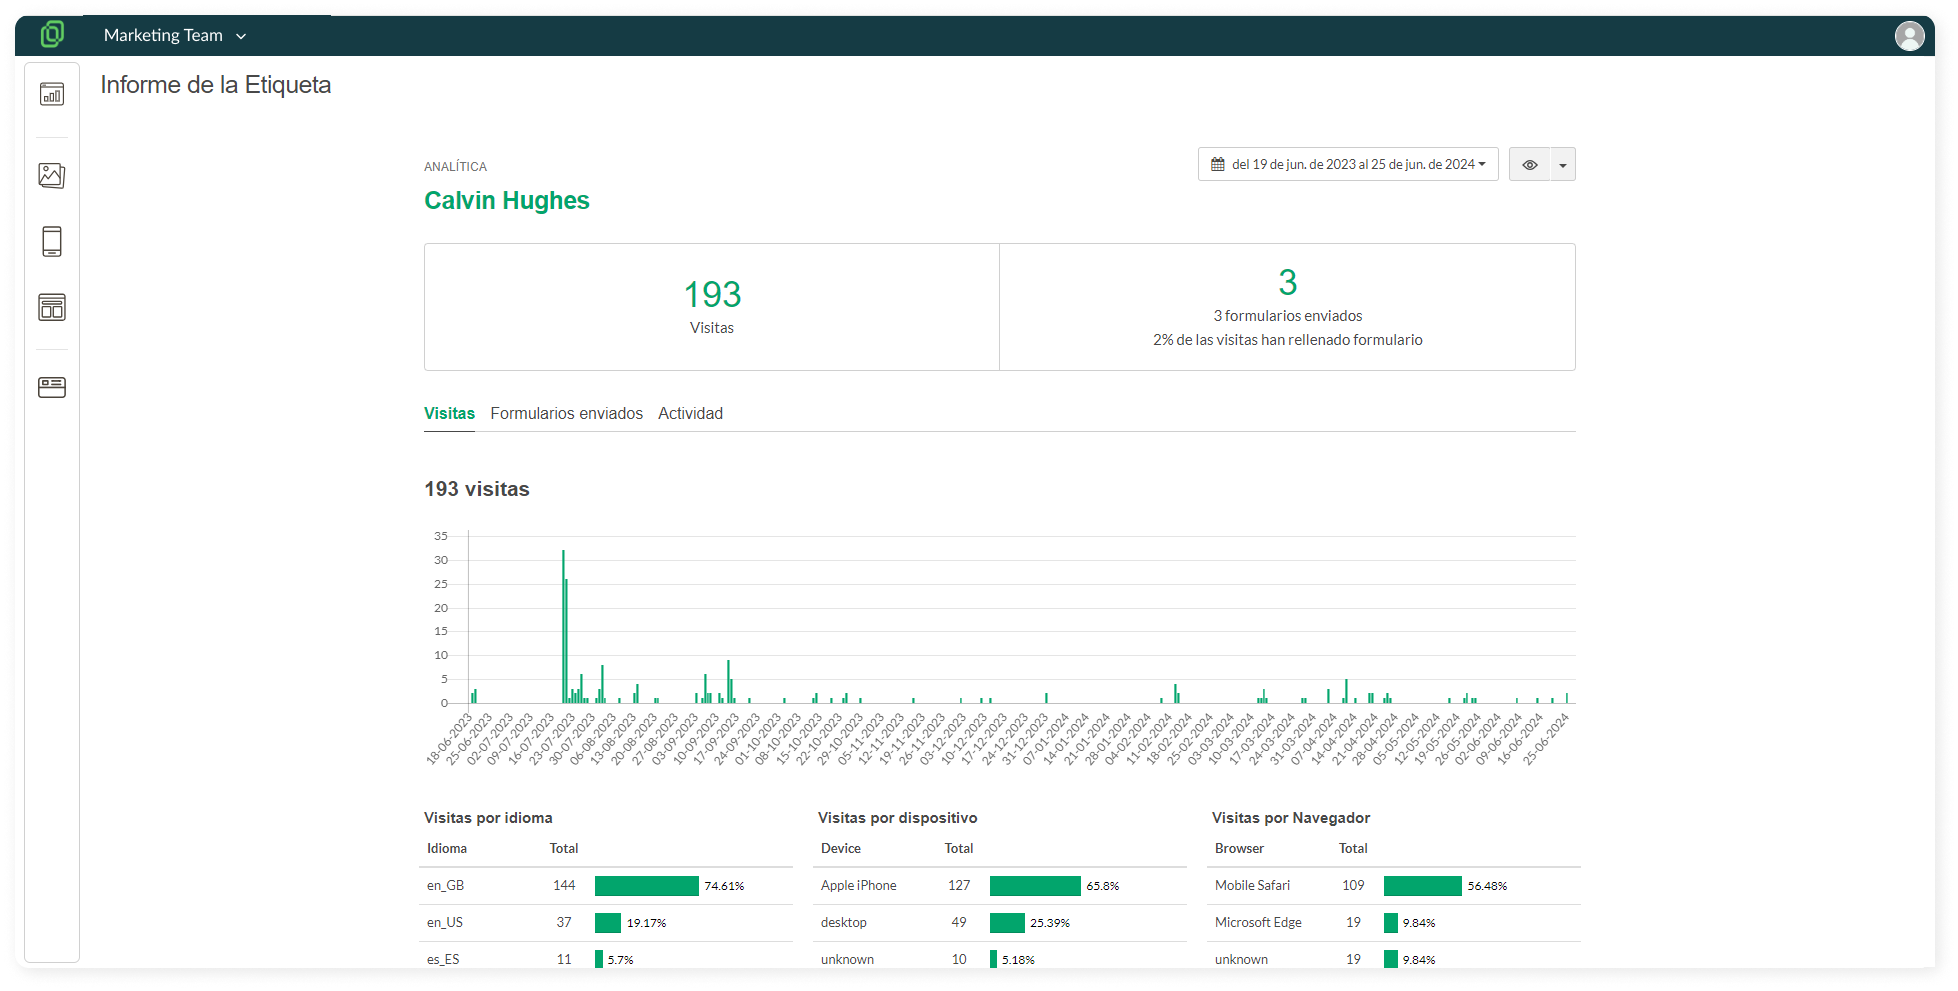
Task: Open the analytics chart sidebar icon
Action: [52, 95]
